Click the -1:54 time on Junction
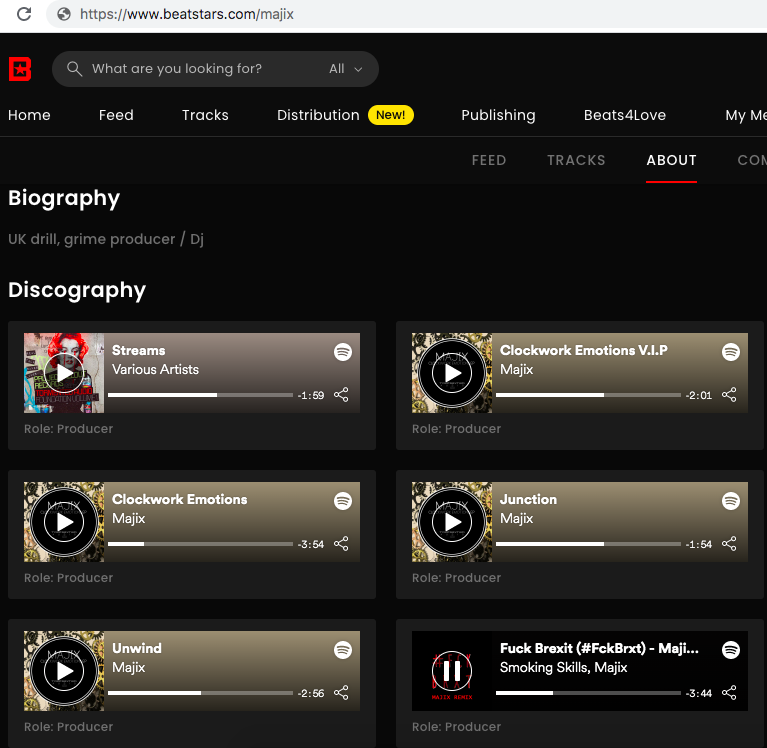This screenshot has width=767, height=748. click(x=699, y=544)
